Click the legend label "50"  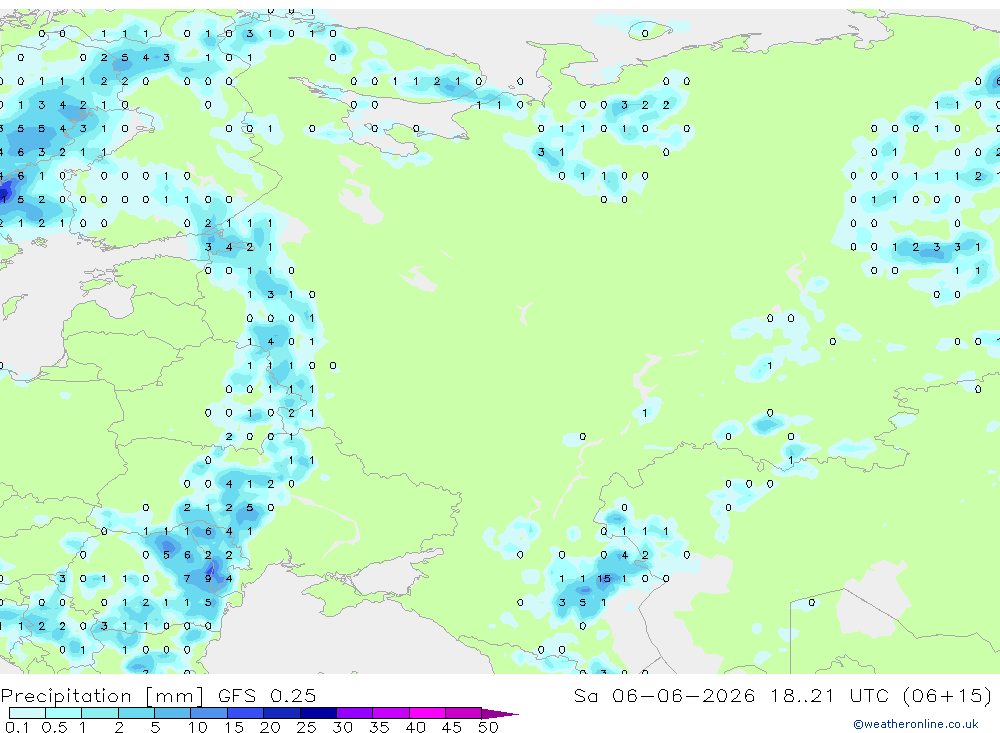pos(488,727)
